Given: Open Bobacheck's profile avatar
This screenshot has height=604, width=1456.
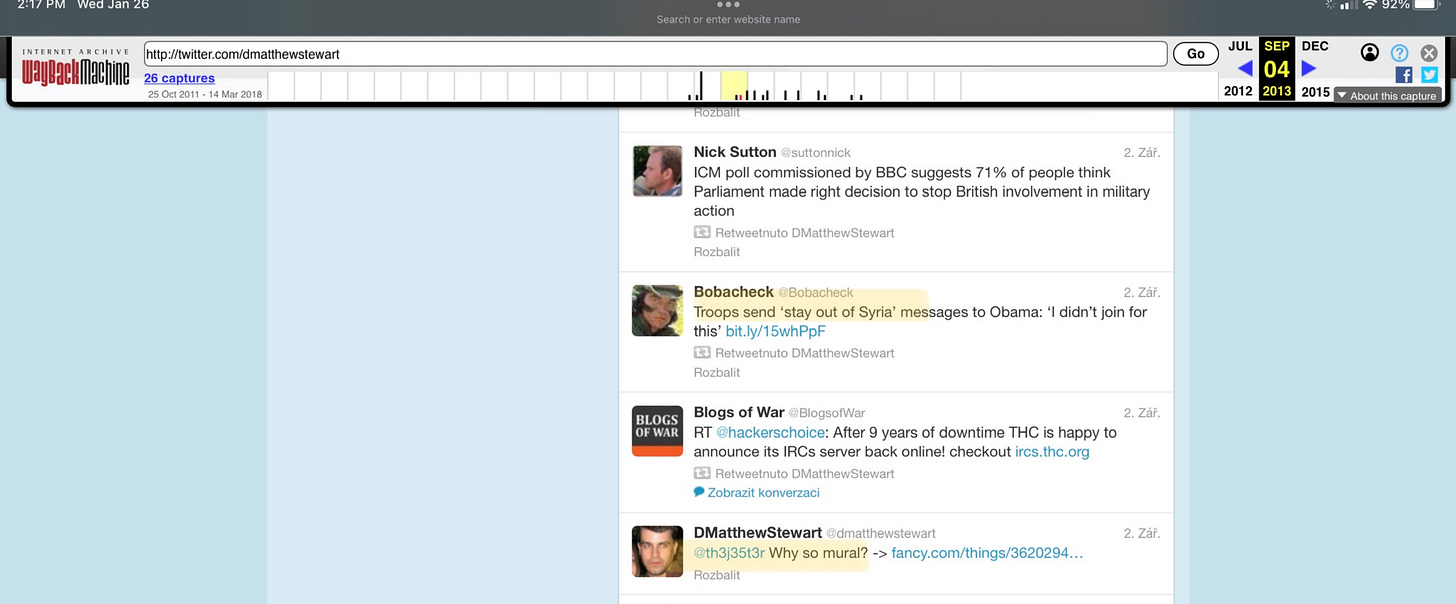Looking at the screenshot, I should point(657,311).
